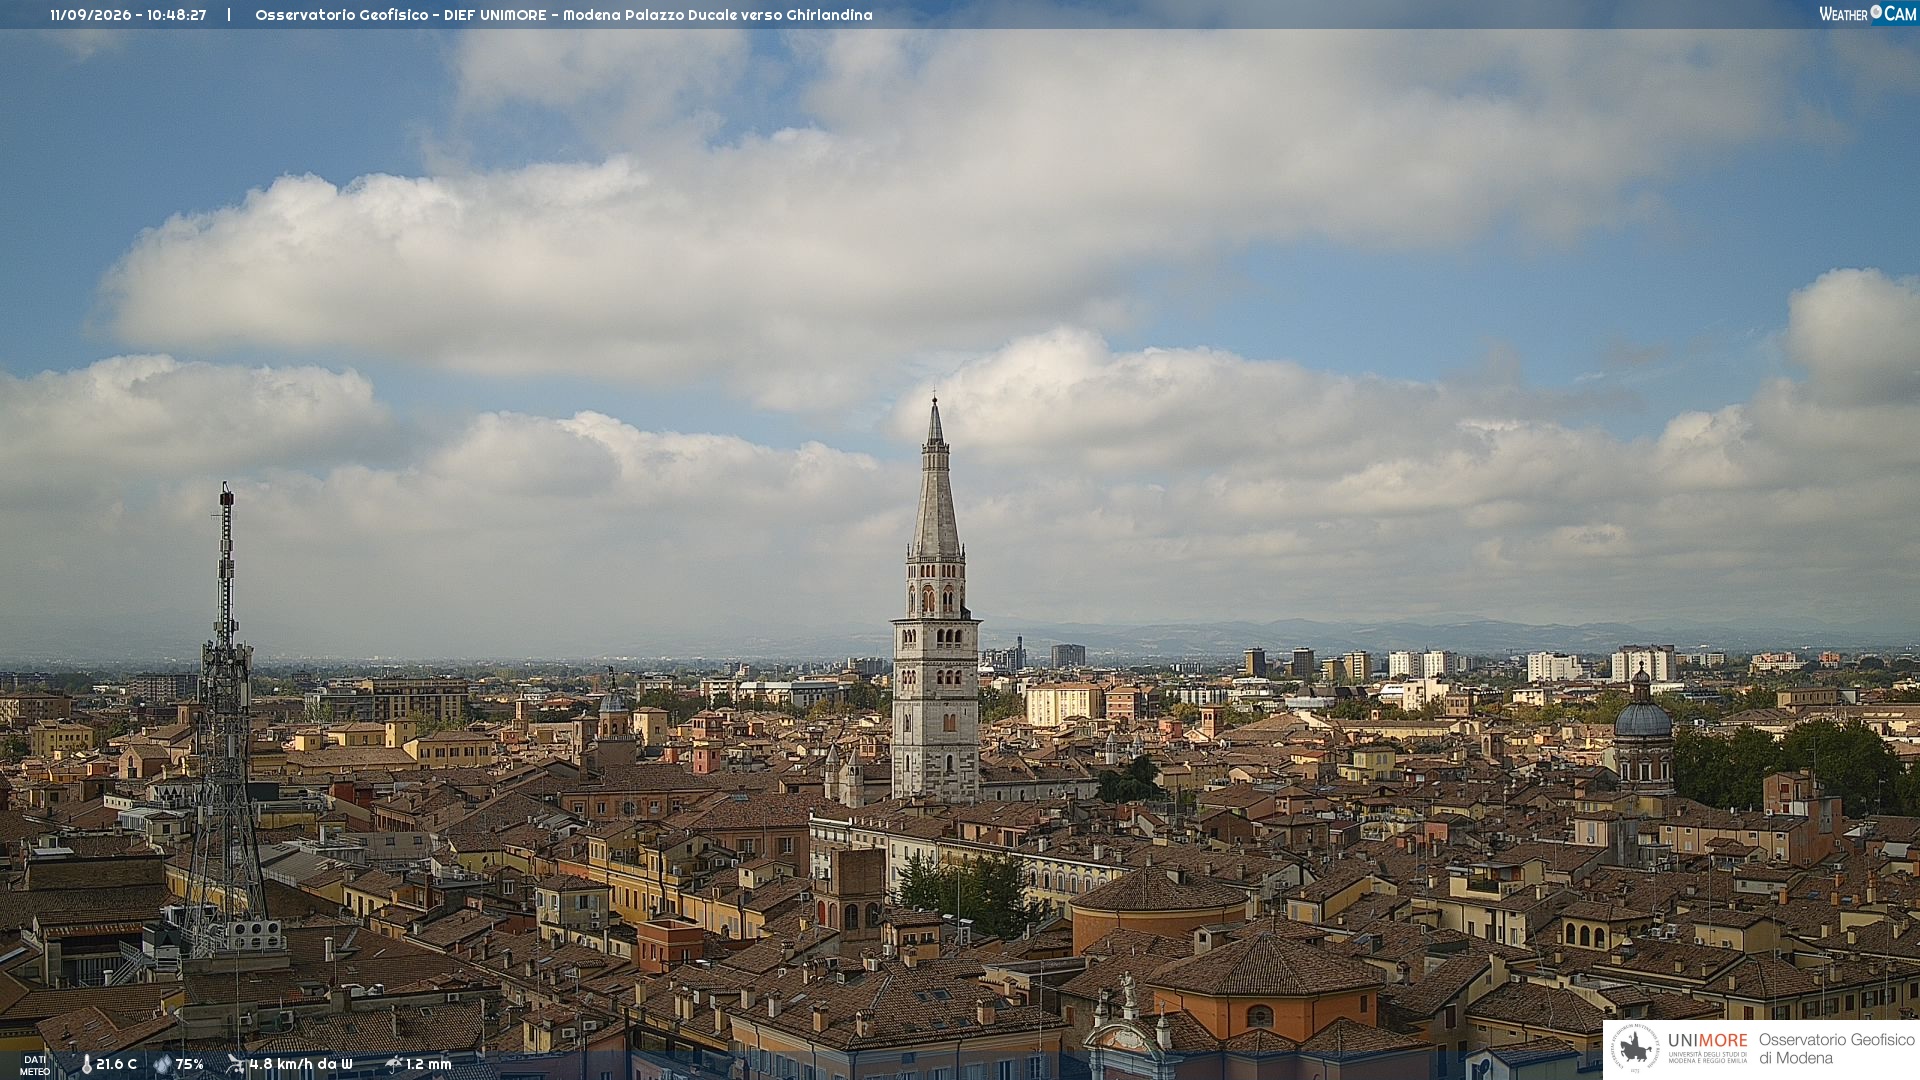Click the 11/09/2026 date and time stamp
This screenshot has height=1080, width=1920.
[128, 15]
